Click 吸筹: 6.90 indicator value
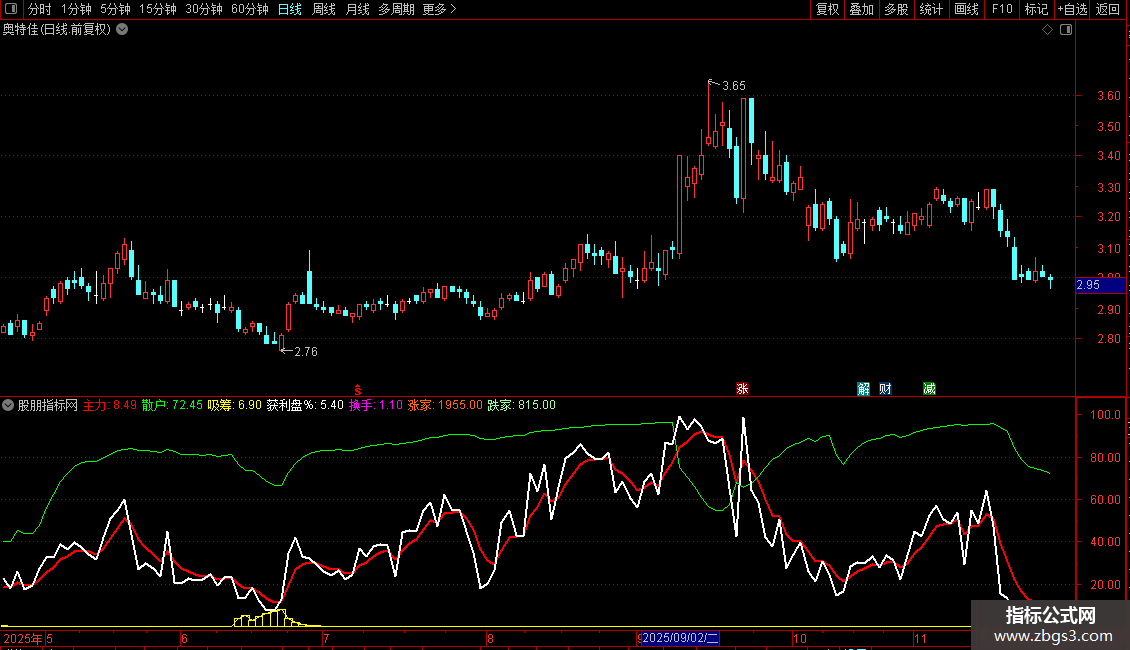The height and width of the screenshot is (650, 1130). point(234,405)
